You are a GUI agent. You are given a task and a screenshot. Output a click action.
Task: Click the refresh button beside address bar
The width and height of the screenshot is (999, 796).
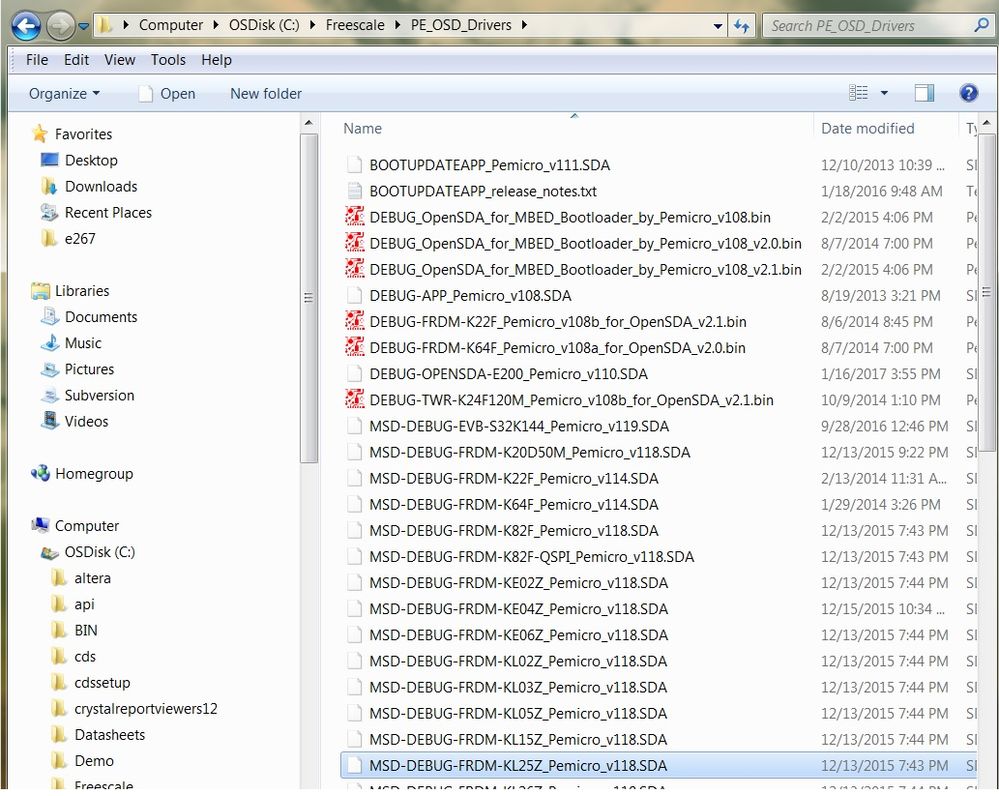tap(742, 26)
